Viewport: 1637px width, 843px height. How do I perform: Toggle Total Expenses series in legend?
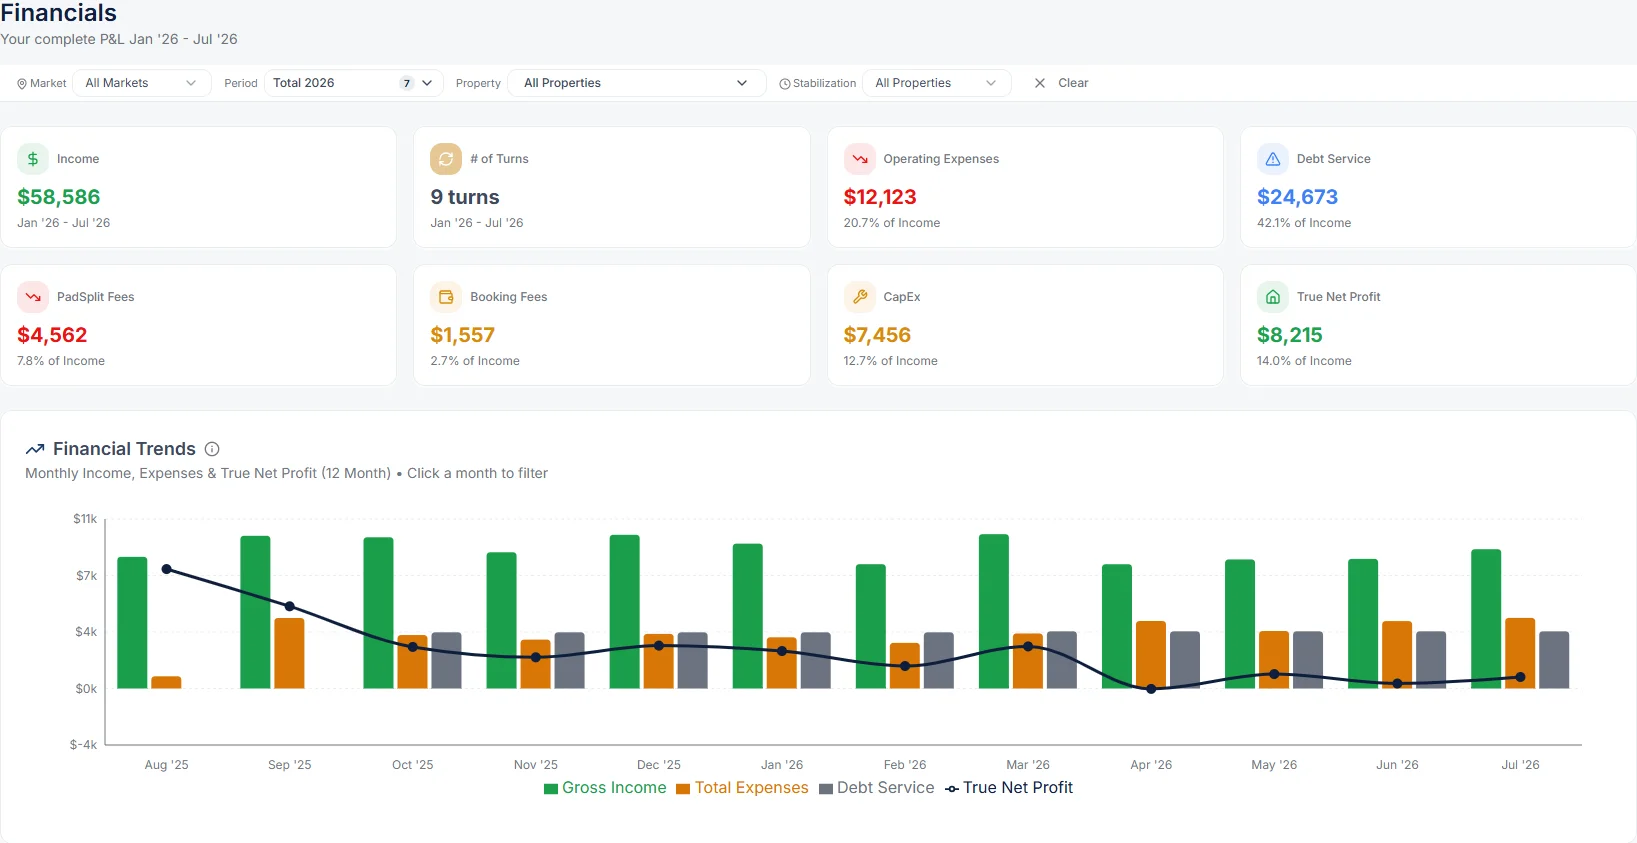742,788
